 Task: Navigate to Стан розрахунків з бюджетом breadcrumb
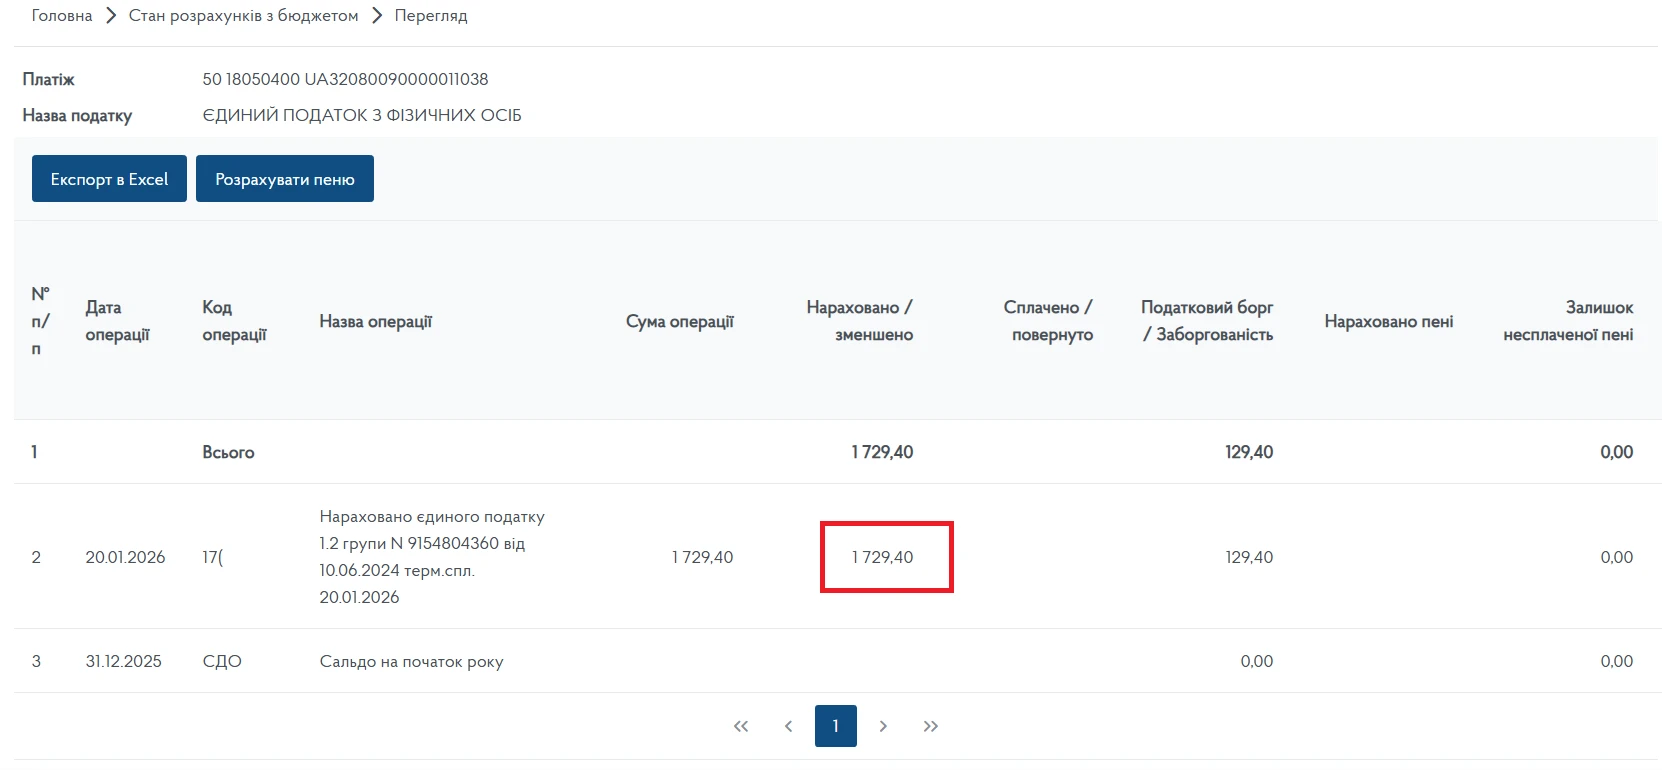tap(243, 16)
